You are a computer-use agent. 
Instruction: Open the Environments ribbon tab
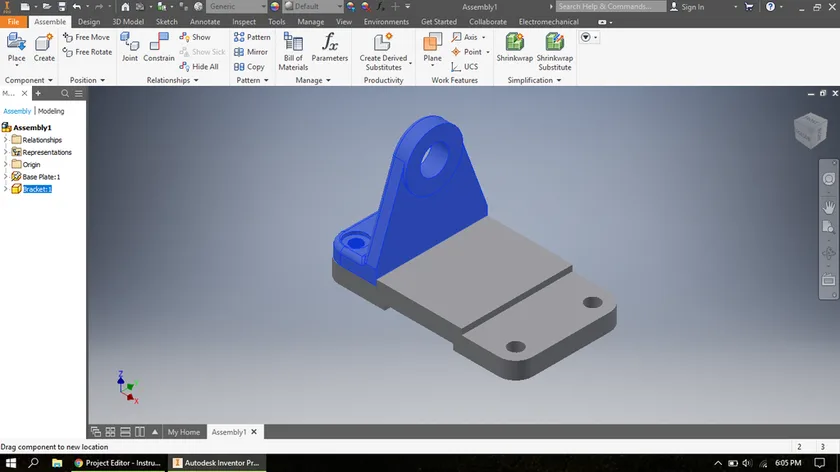(386, 21)
